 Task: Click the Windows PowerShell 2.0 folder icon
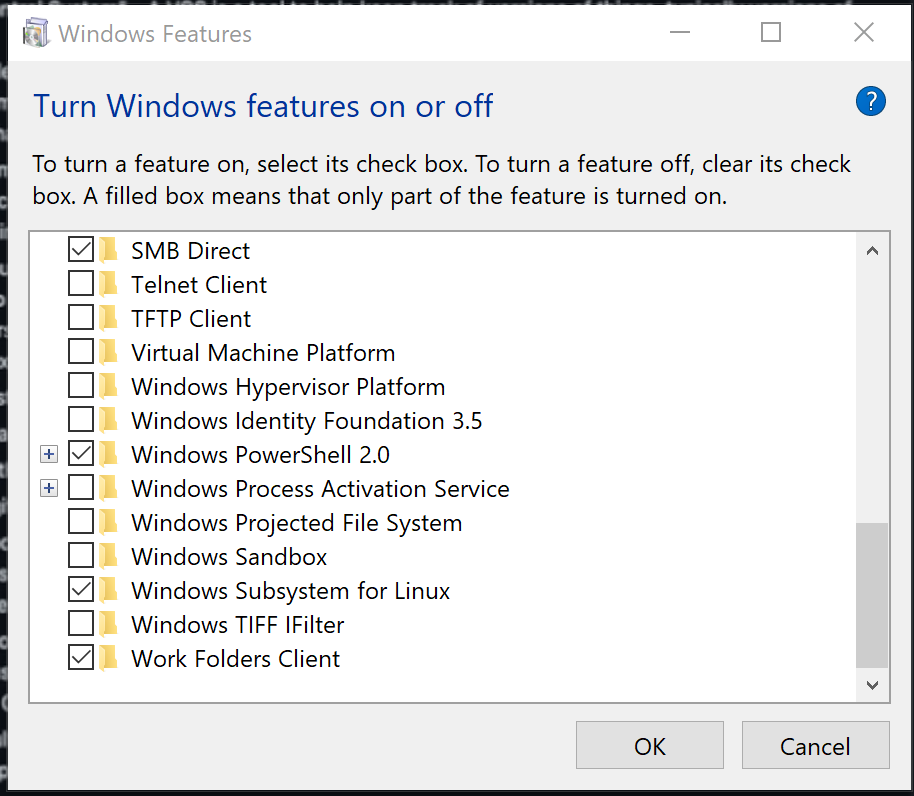tap(108, 455)
